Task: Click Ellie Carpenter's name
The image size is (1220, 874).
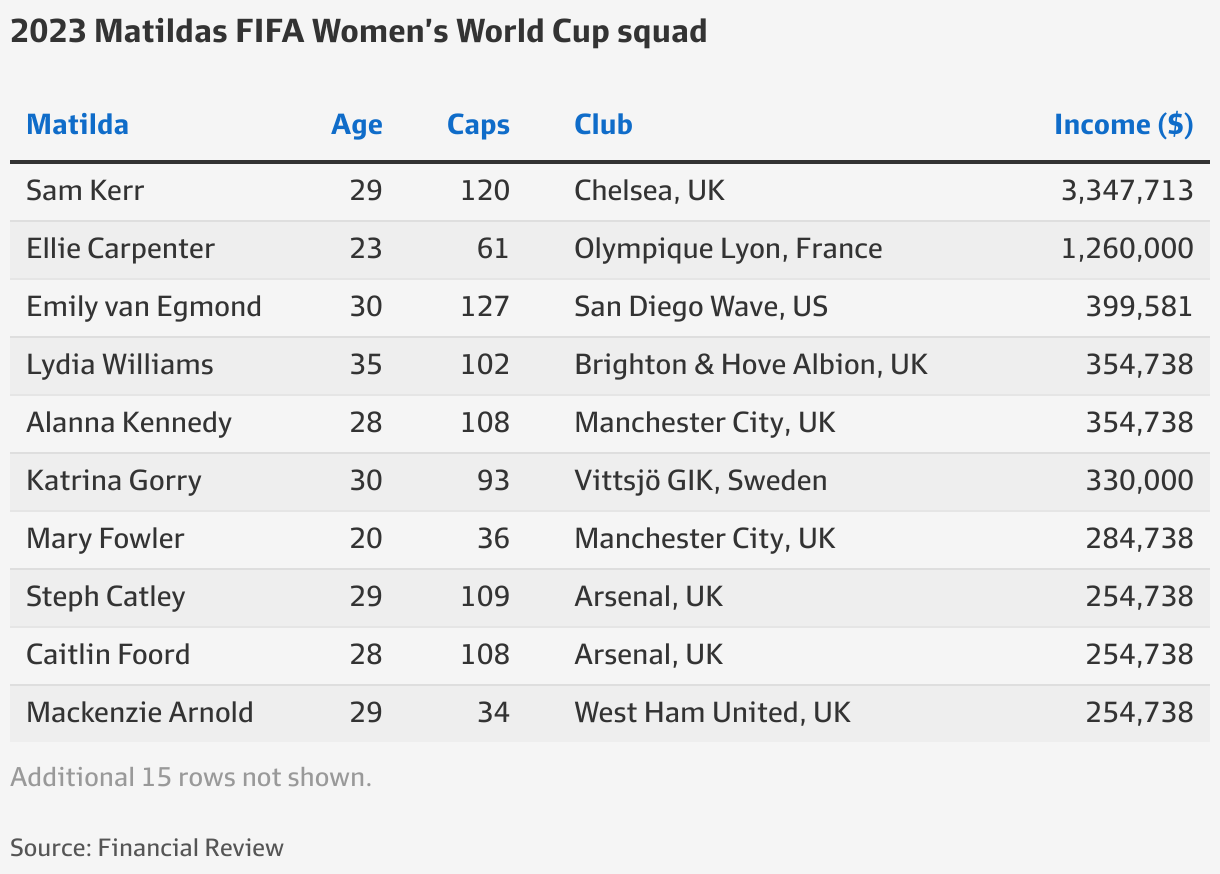Action: (120, 248)
